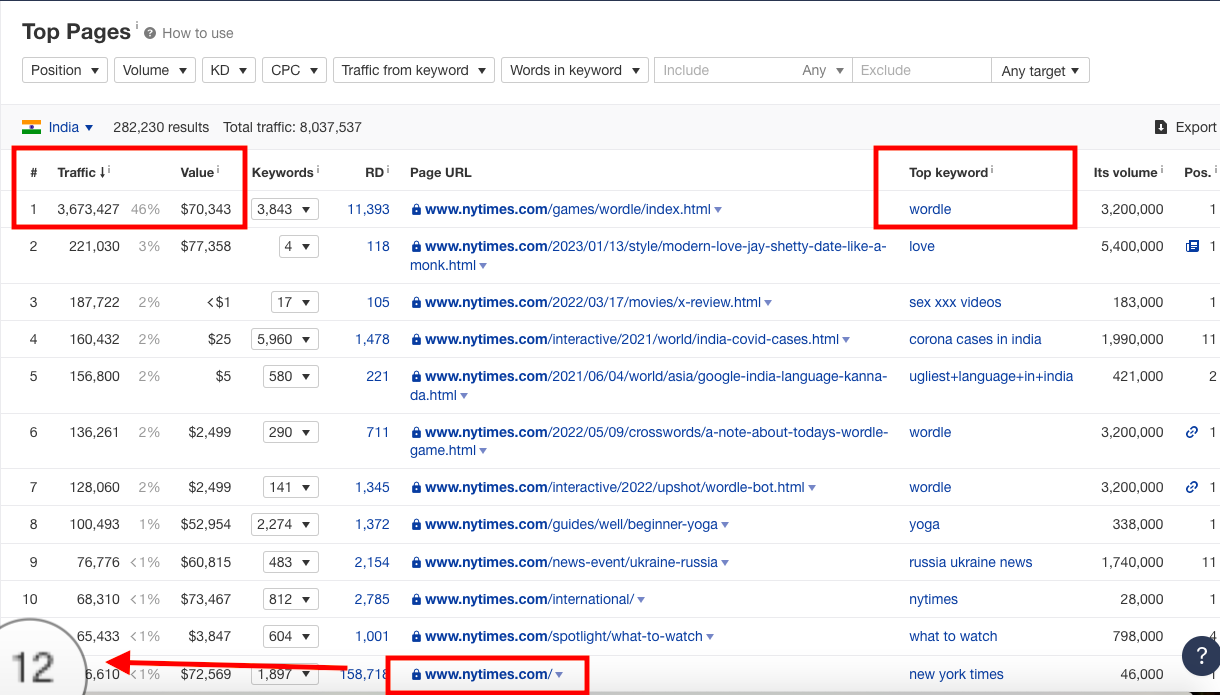Open the www.nytimes.com/international/ link

pos(529,599)
